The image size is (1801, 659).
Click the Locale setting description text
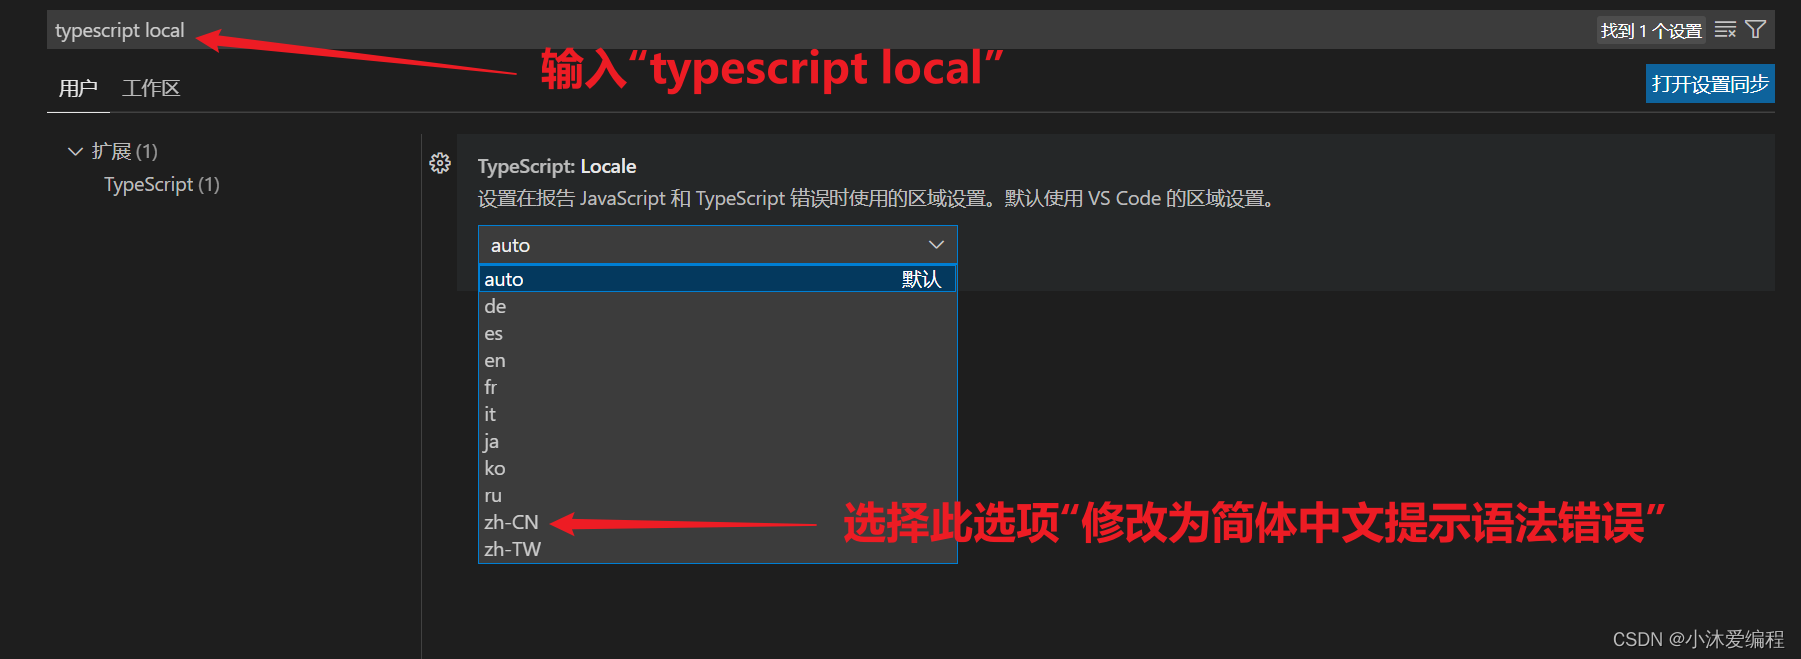coord(877,198)
